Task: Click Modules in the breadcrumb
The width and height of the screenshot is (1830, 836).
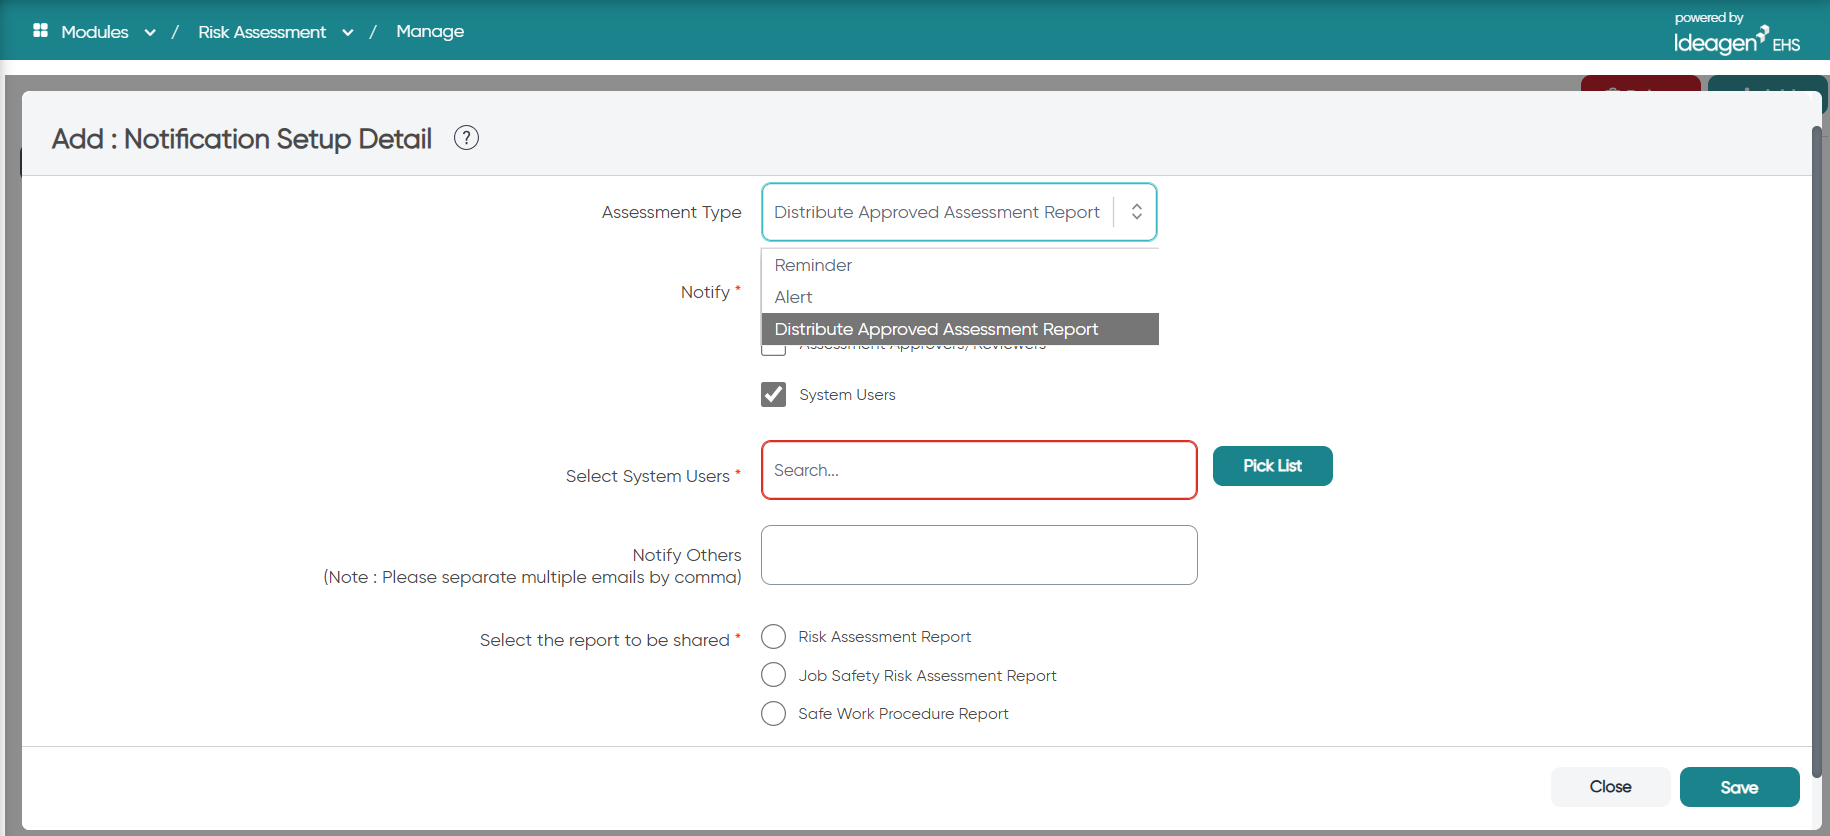Action: click(95, 32)
